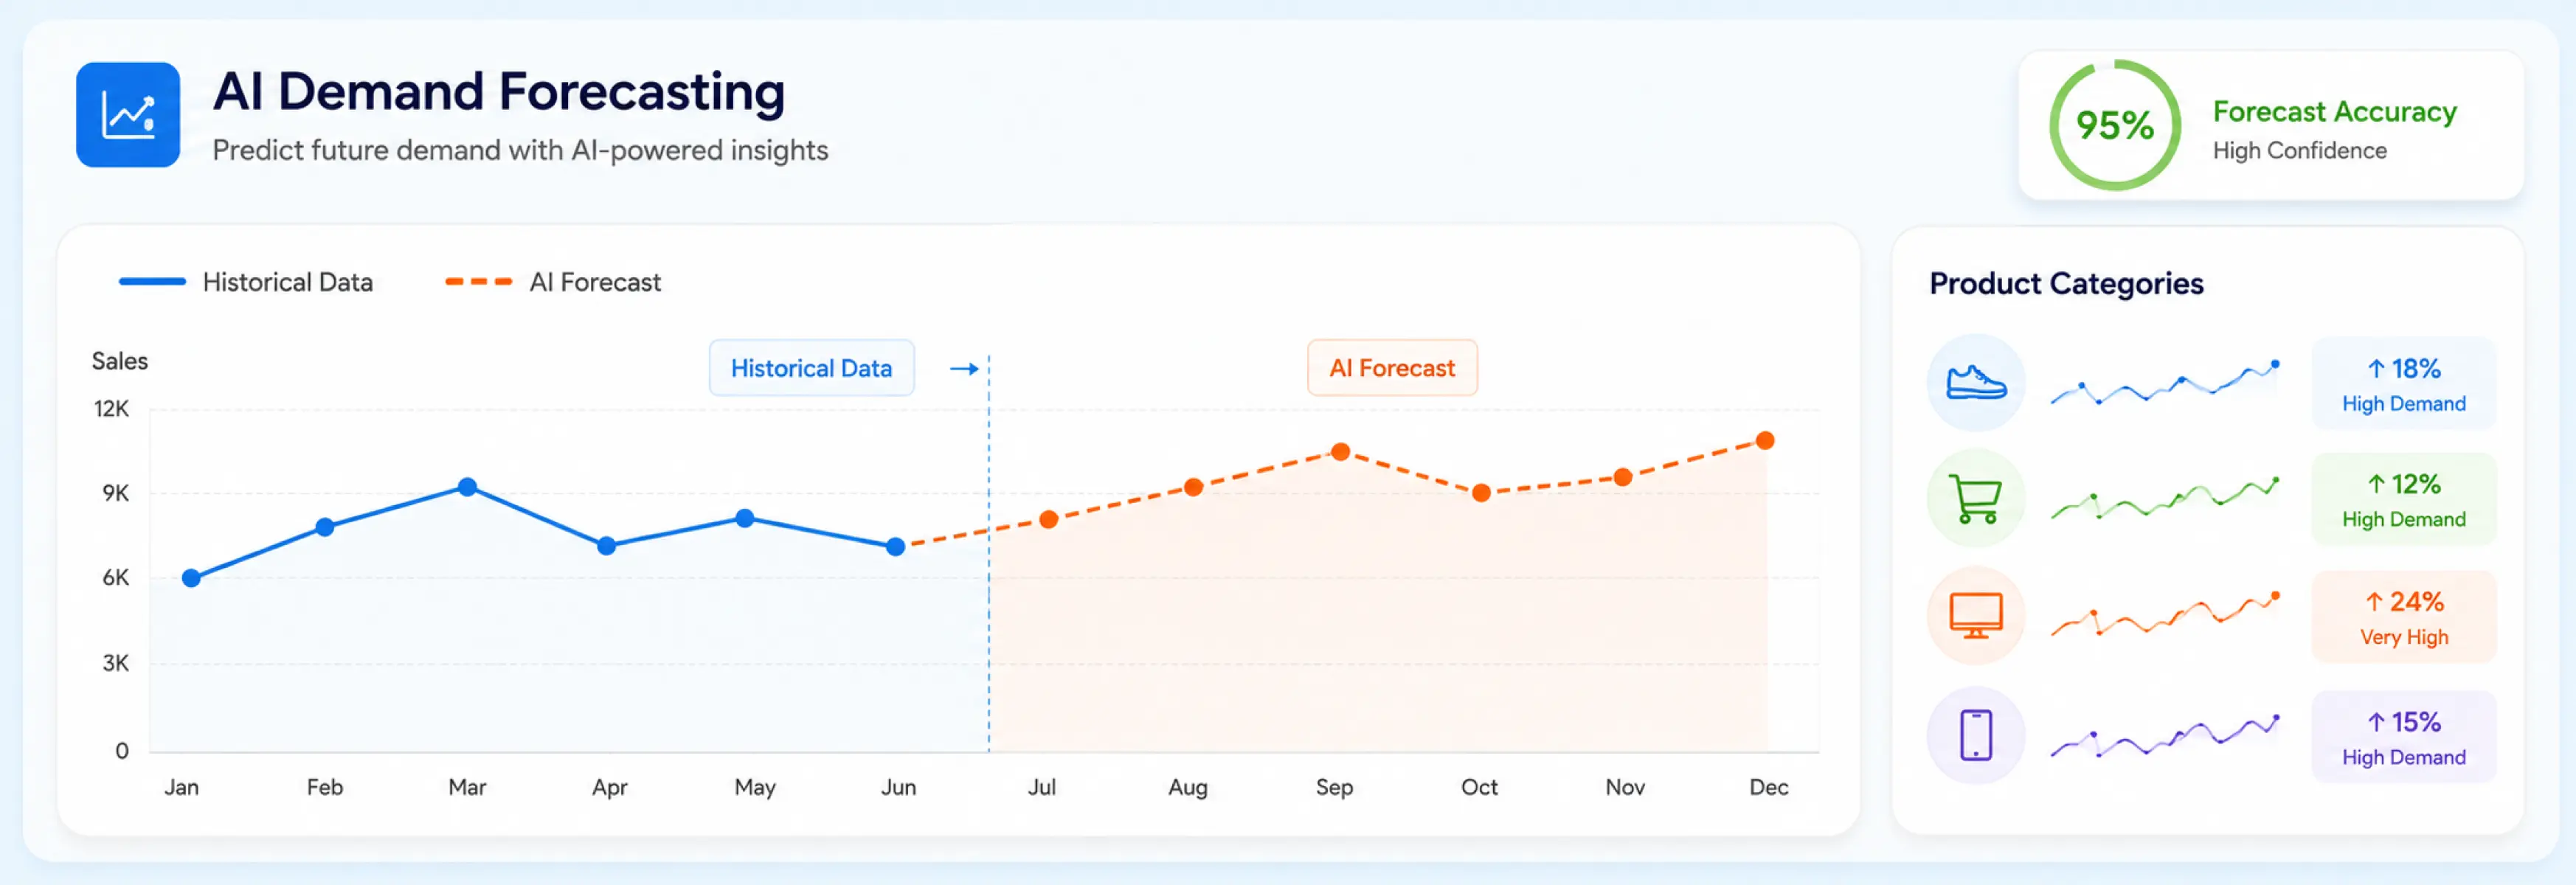Click the 12K y-axis label
This screenshot has height=885, width=2576.
[111, 409]
